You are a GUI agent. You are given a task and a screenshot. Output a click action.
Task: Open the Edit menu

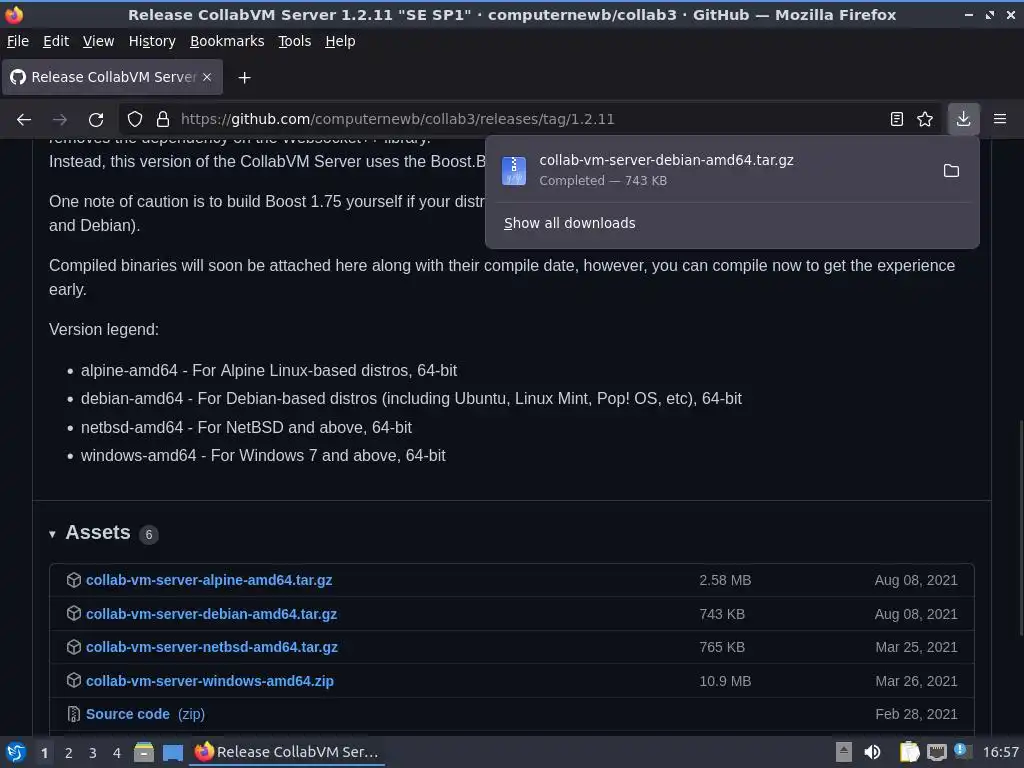56,41
